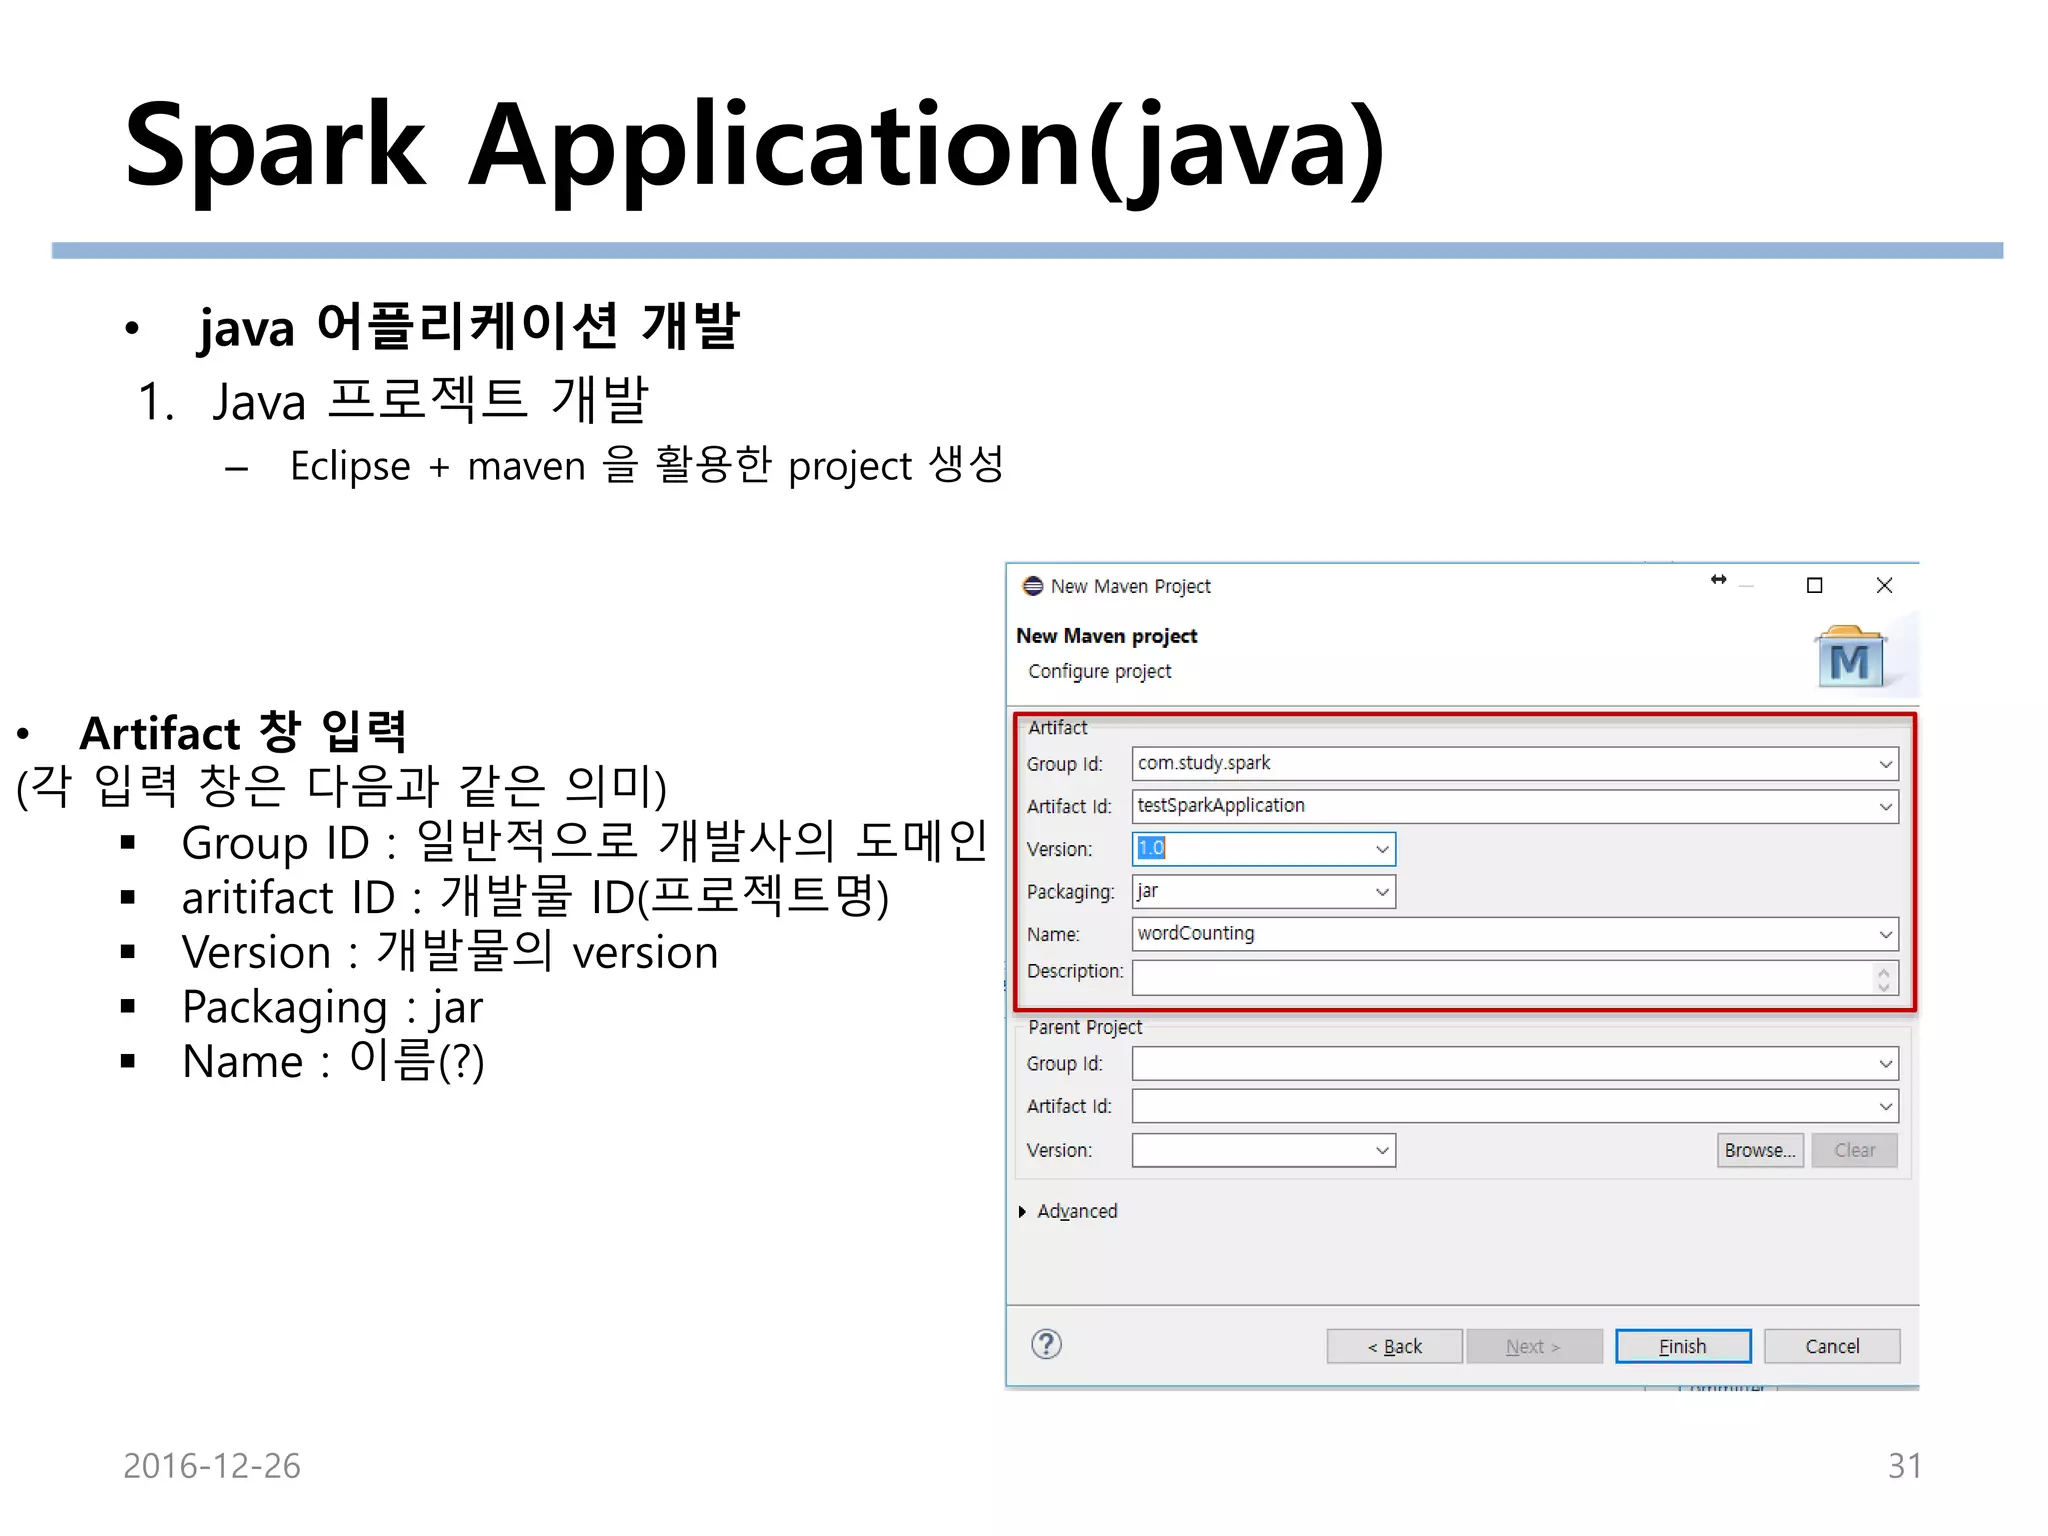The width and height of the screenshot is (2048, 1536).
Task: Open the Packaging jar dropdown
Action: pyautogui.click(x=1382, y=892)
